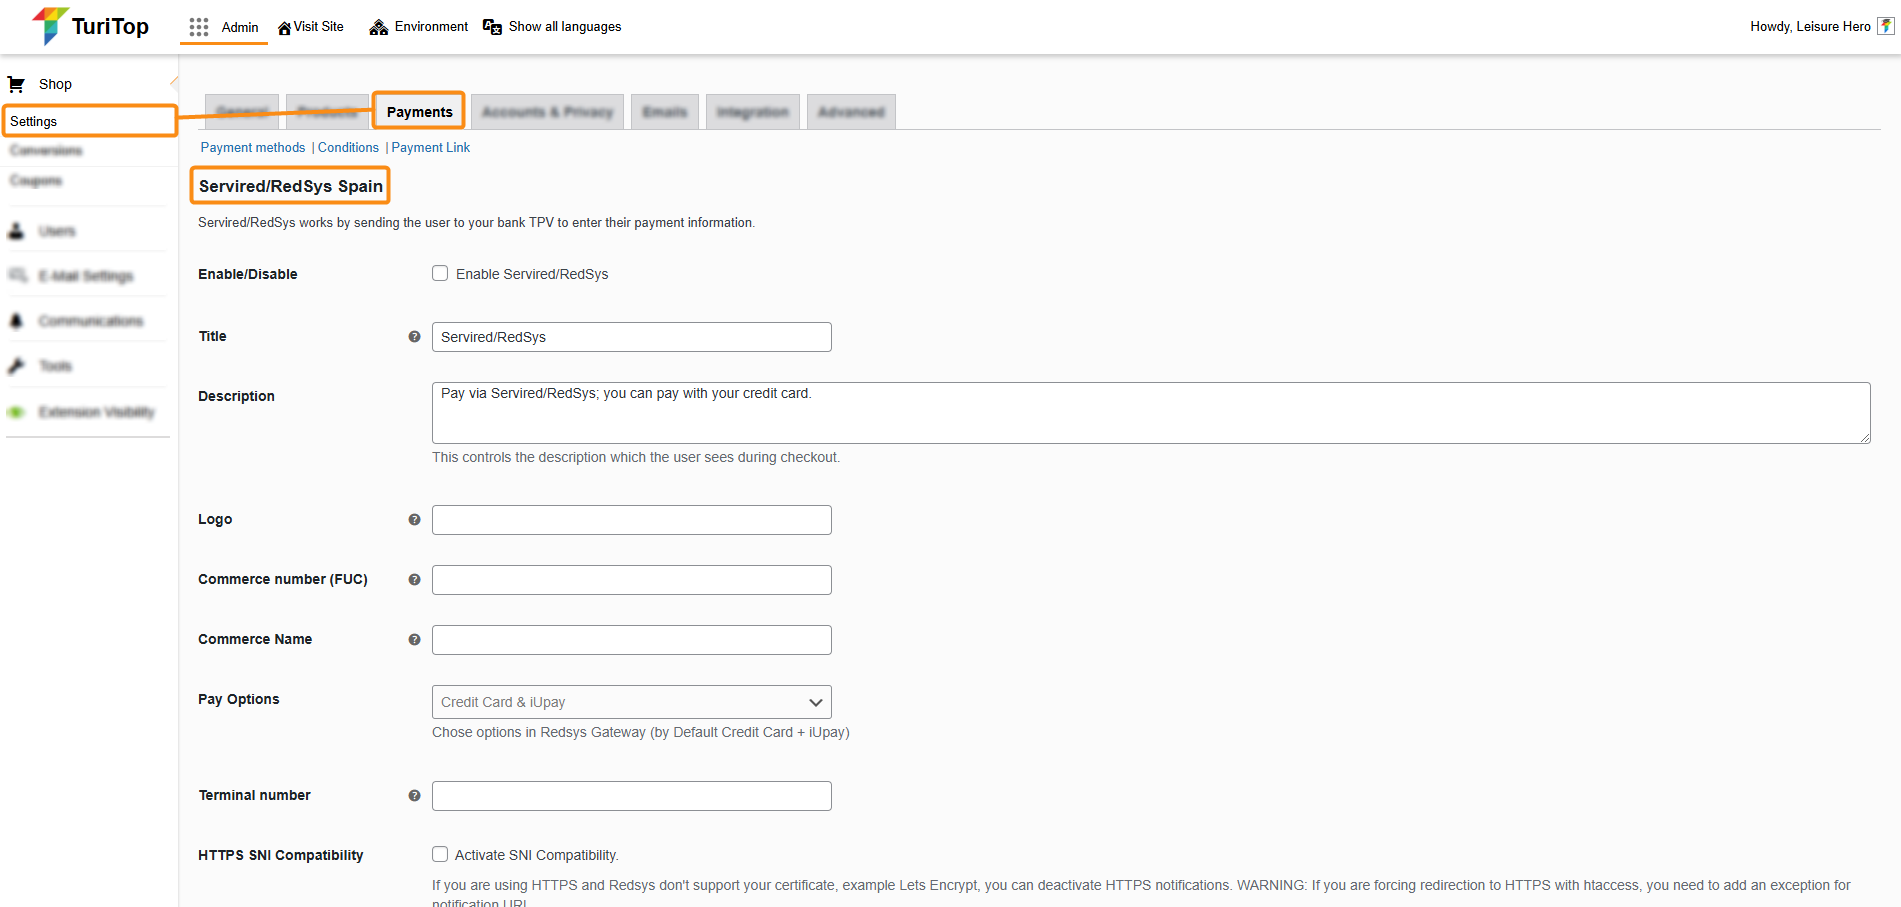Enable the Servired/RedSys checkbox
The height and width of the screenshot is (907, 1901).
(x=440, y=274)
